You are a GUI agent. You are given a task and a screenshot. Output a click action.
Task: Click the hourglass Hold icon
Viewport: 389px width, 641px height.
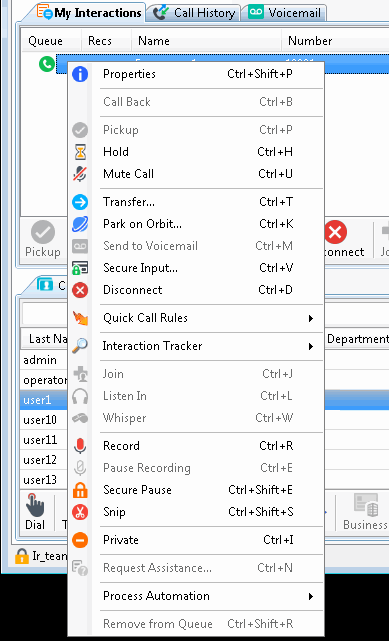click(80, 152)
